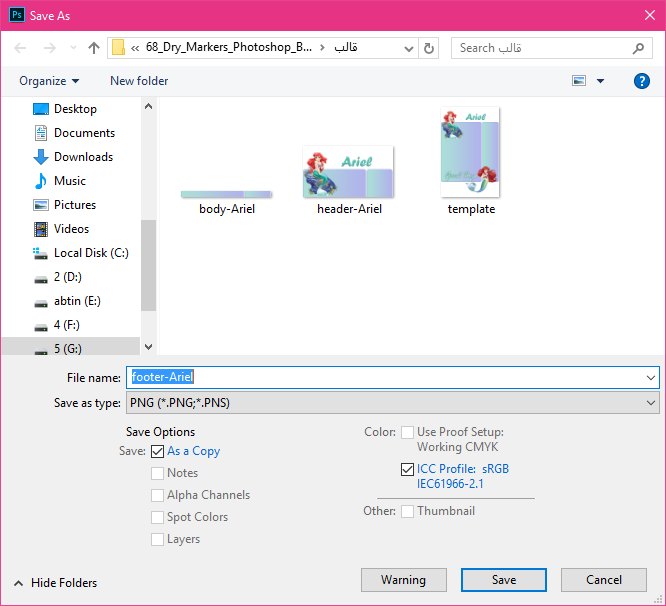The height and width of the screenshot is (606, 666).
Task: Open drive 2 (D:)
Action: pyautogui.click(x=68, y=277)
